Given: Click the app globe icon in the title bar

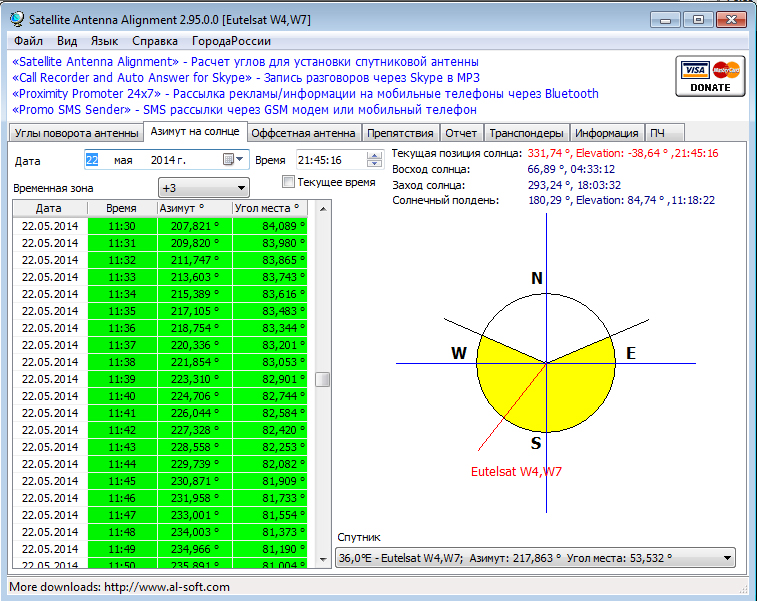Looking at the screenshot, I should (x=17, y=19).
